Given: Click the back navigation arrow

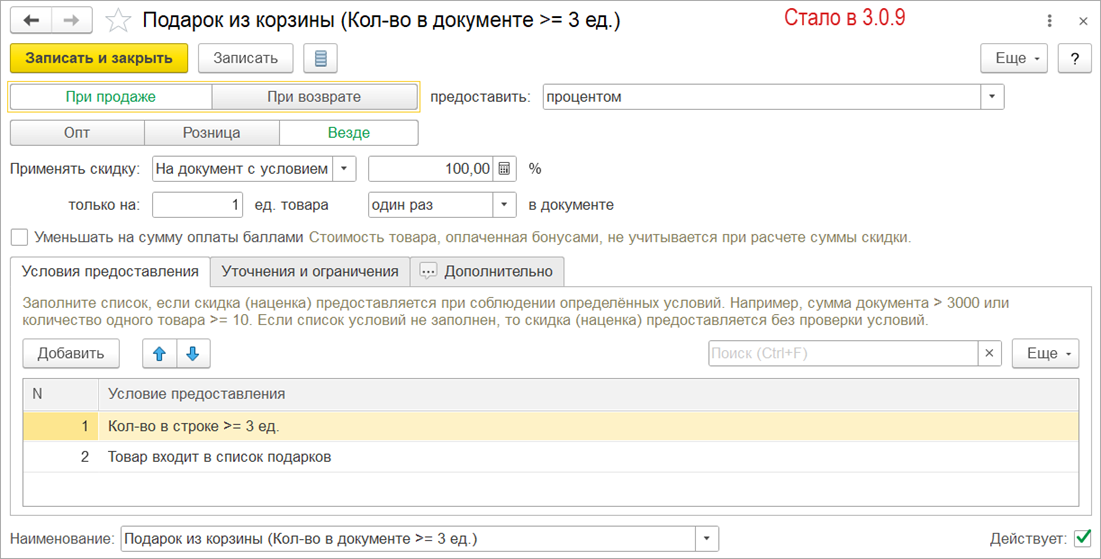Looking at the screenshot, I should tap(31, 21).
